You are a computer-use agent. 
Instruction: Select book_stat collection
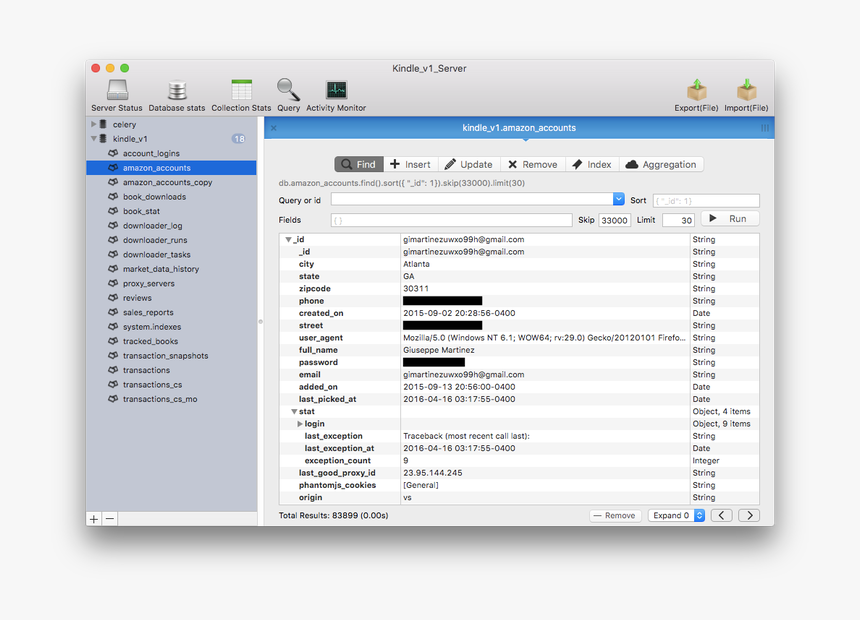click(171, 211)
